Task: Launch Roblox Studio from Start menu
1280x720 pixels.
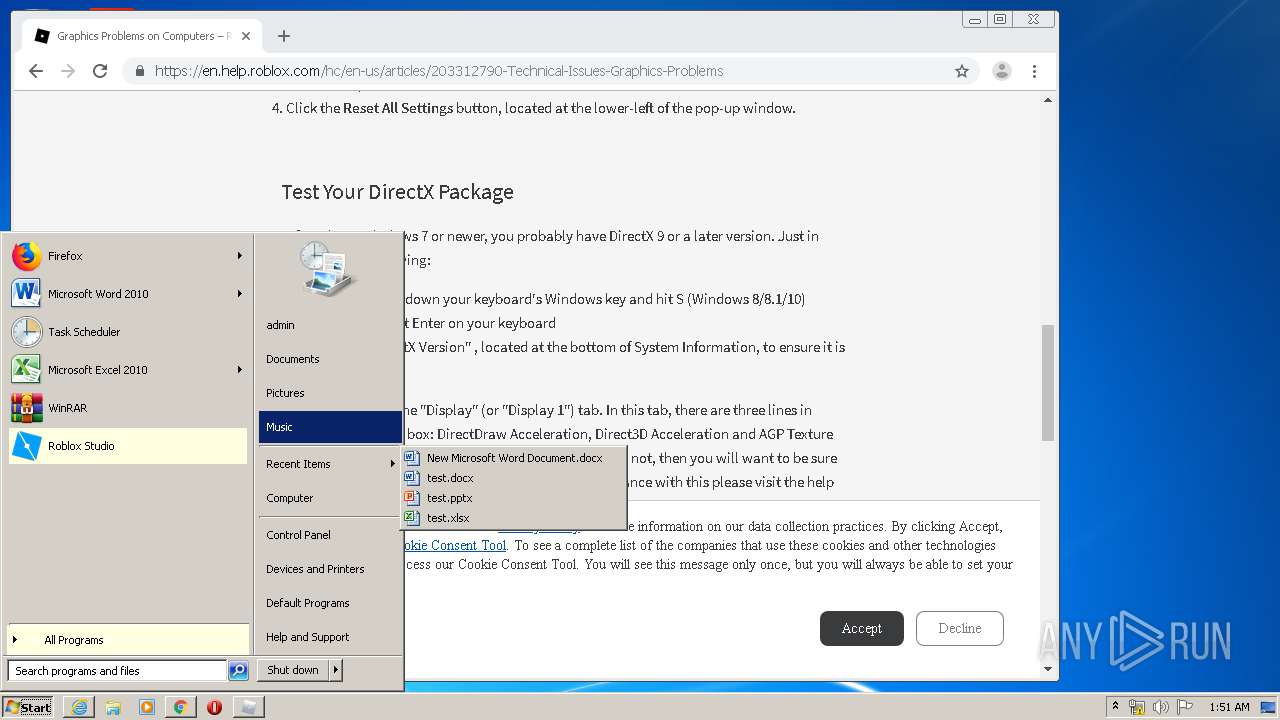Action: 128,446
